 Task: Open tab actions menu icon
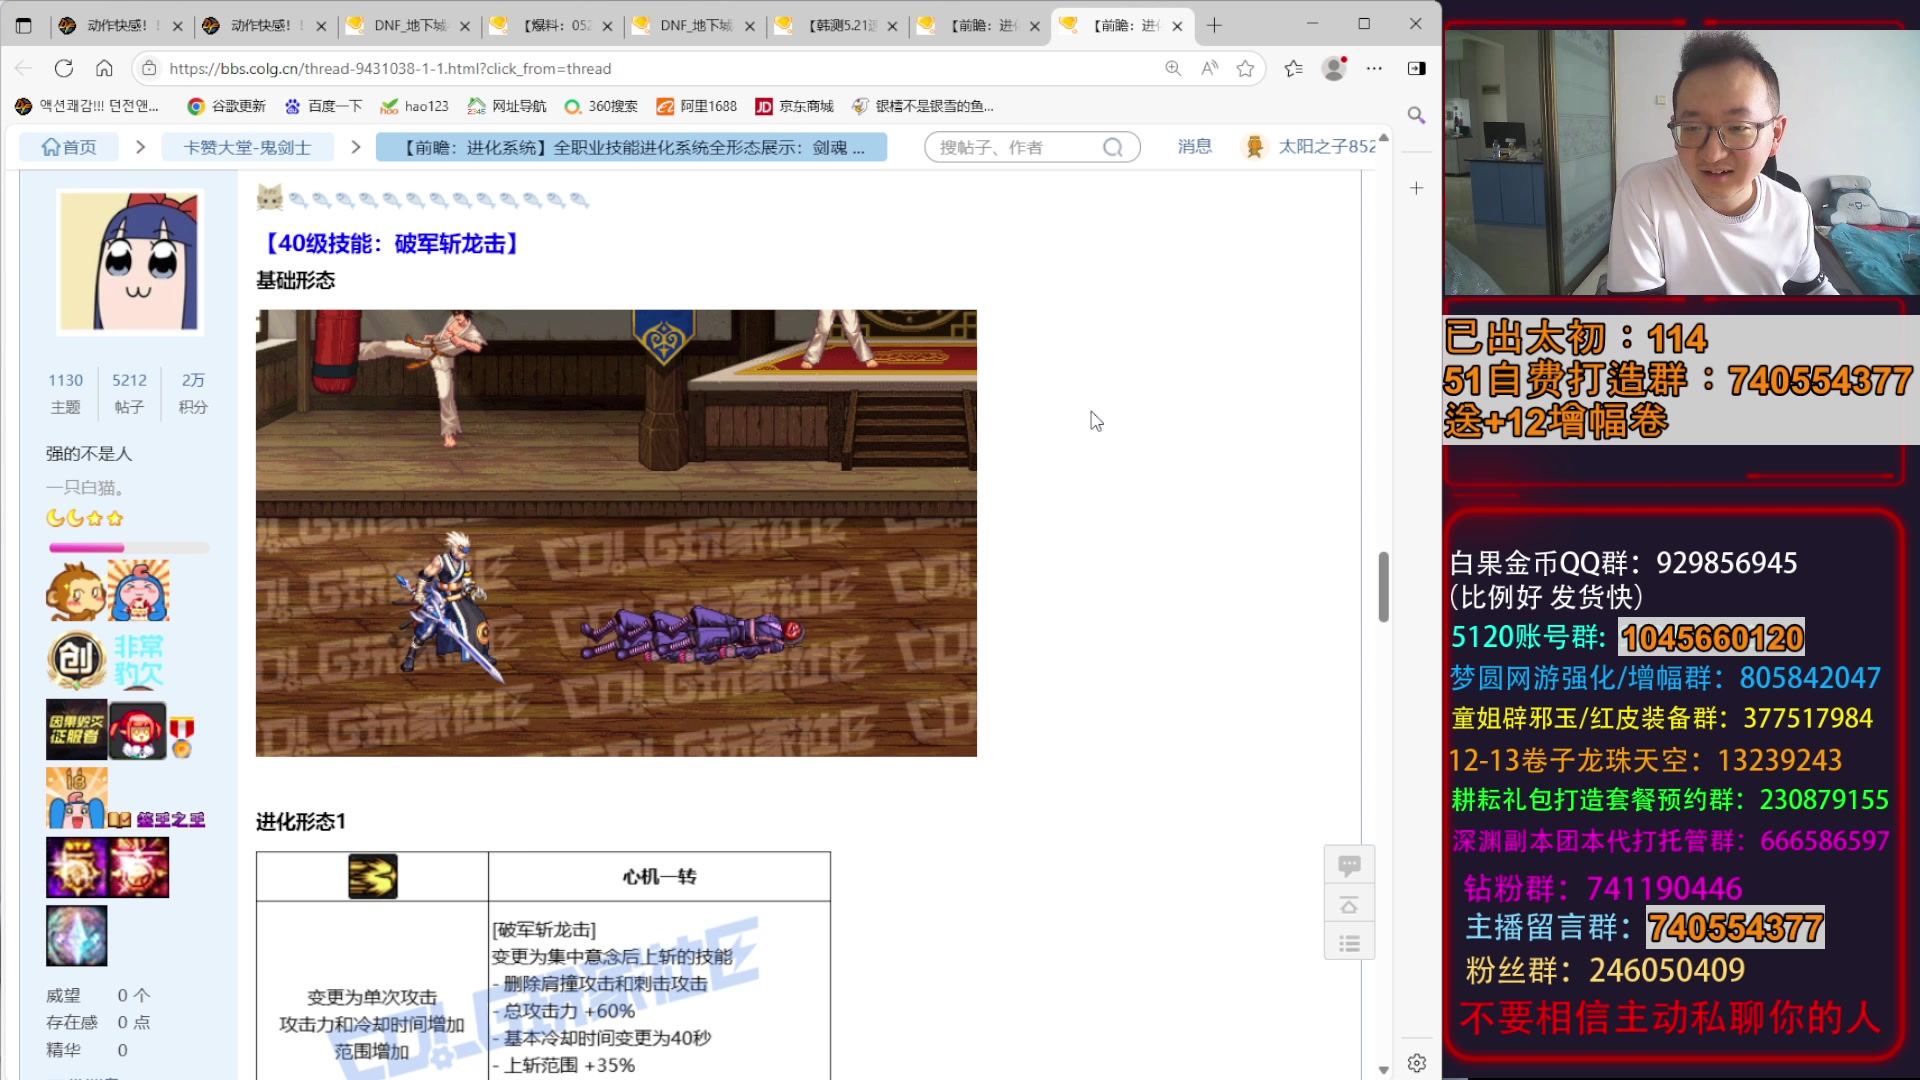click(24, 26)
